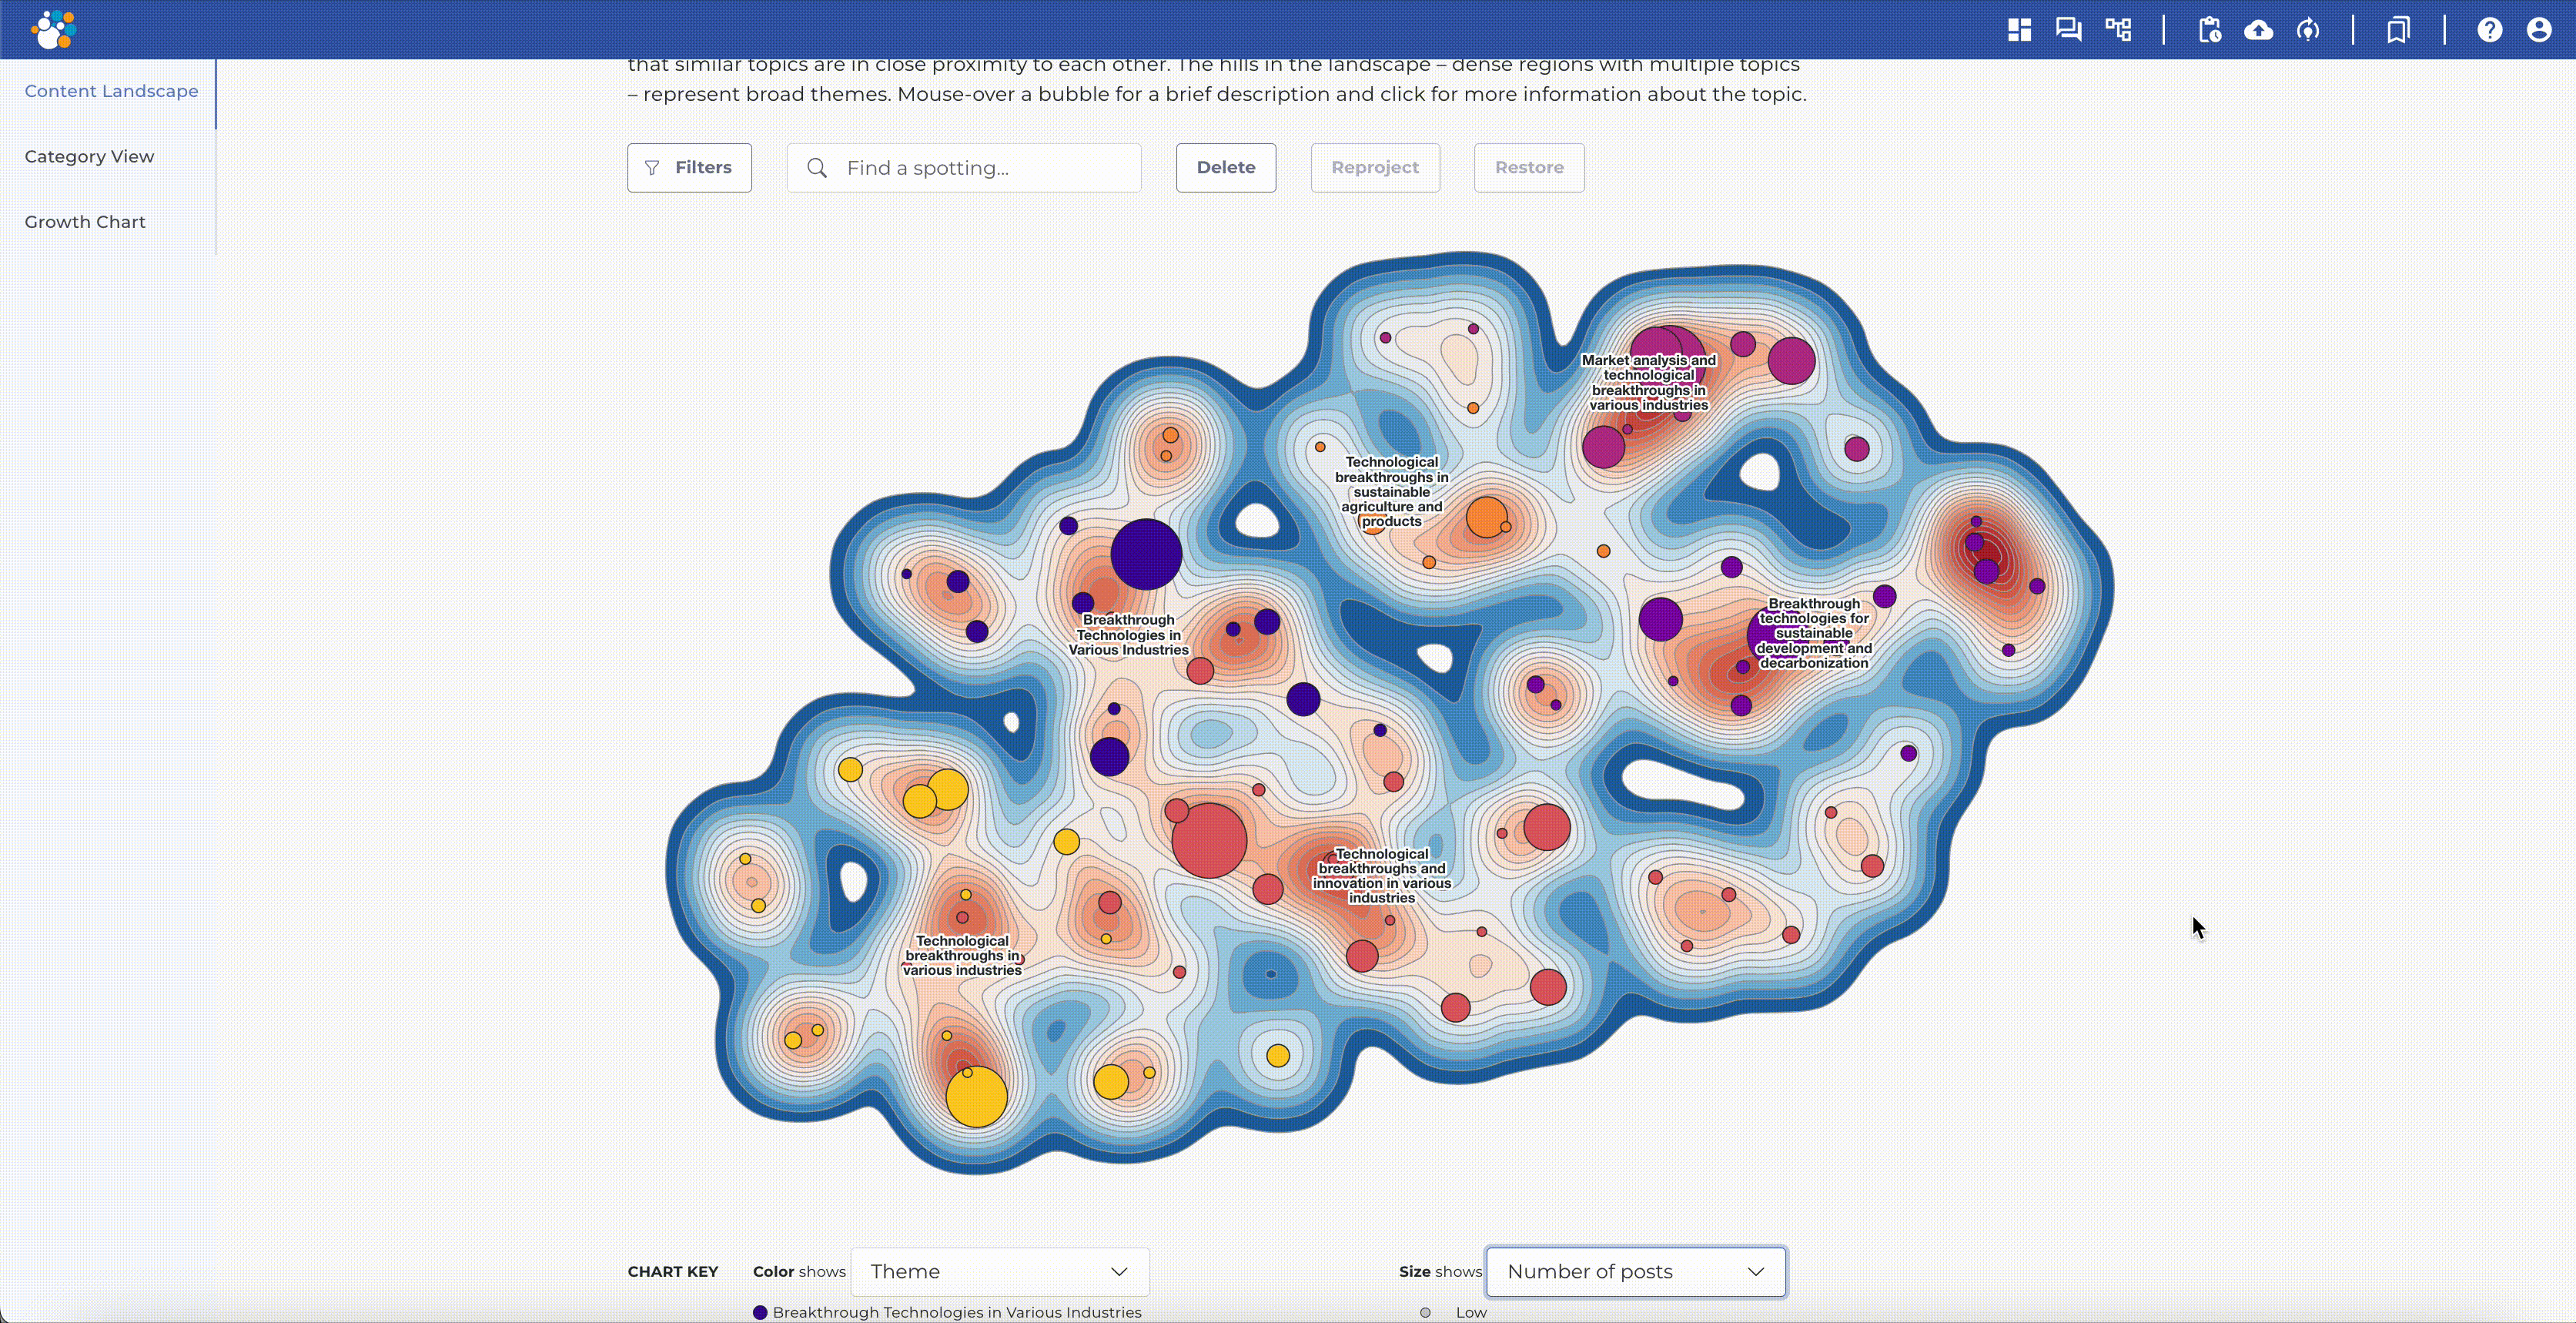Open saved bookmarks icon
The height and width of the screenshot is (1323, 2576).
click(2398, 29)
